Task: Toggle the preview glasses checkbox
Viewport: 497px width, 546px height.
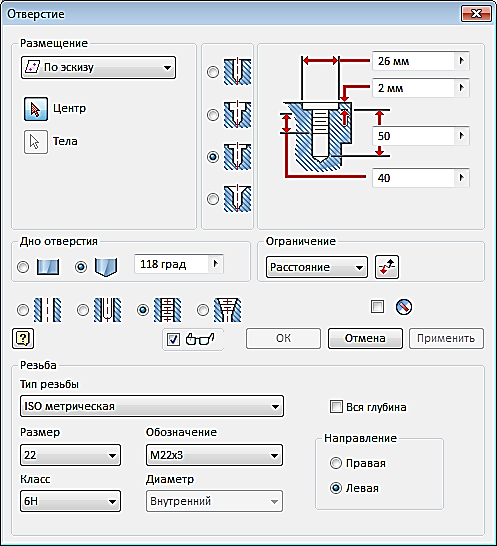Action: [x=173, y=339]
